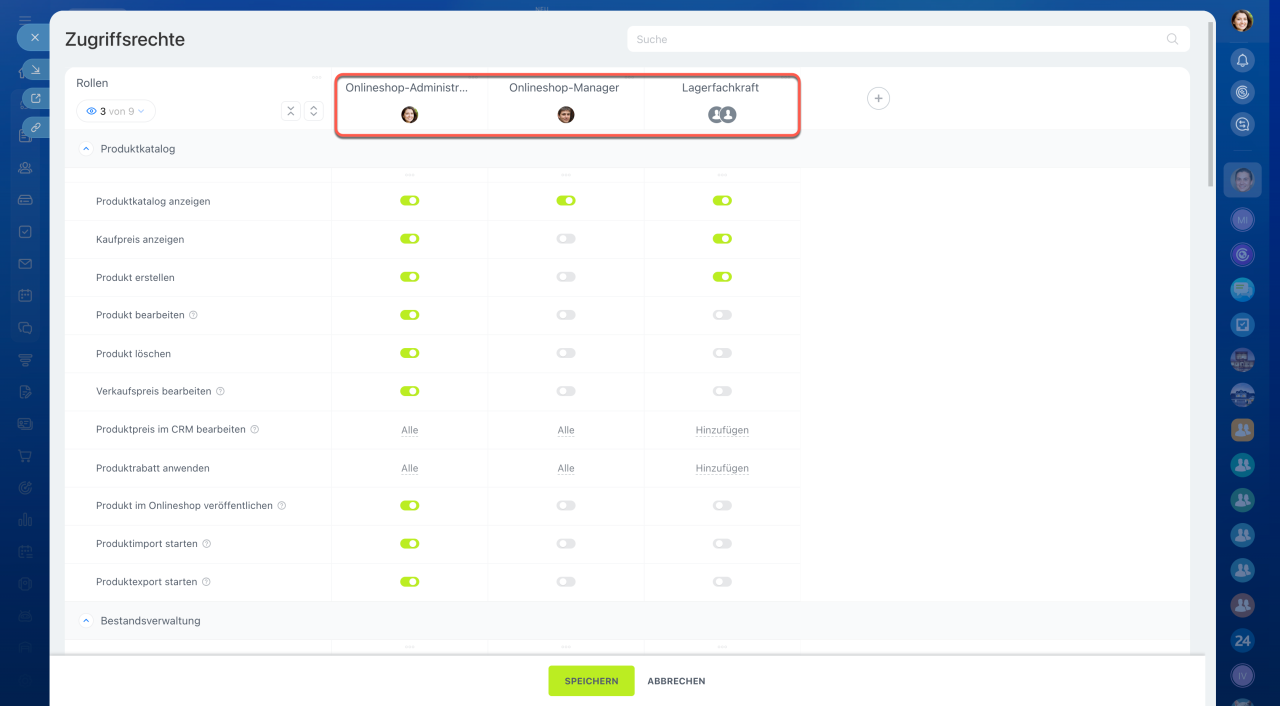Toggle Produktkatalog anzeigen for Onlineshop-Administrator

pos(410,201)
